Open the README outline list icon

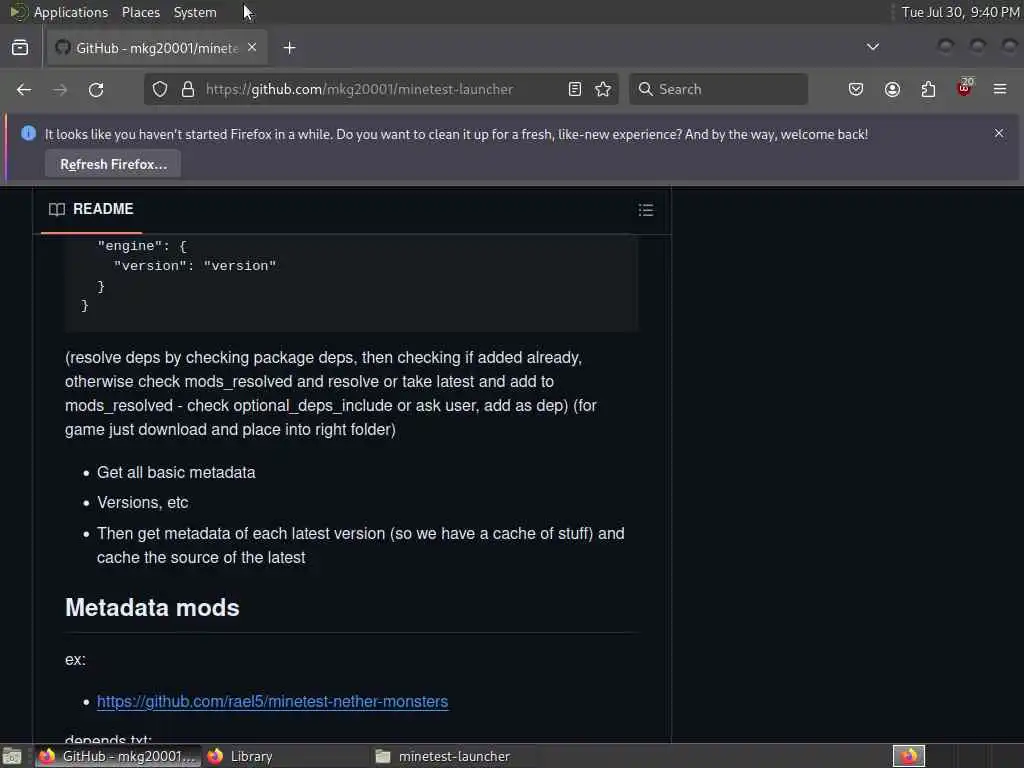tap(646, 210)
